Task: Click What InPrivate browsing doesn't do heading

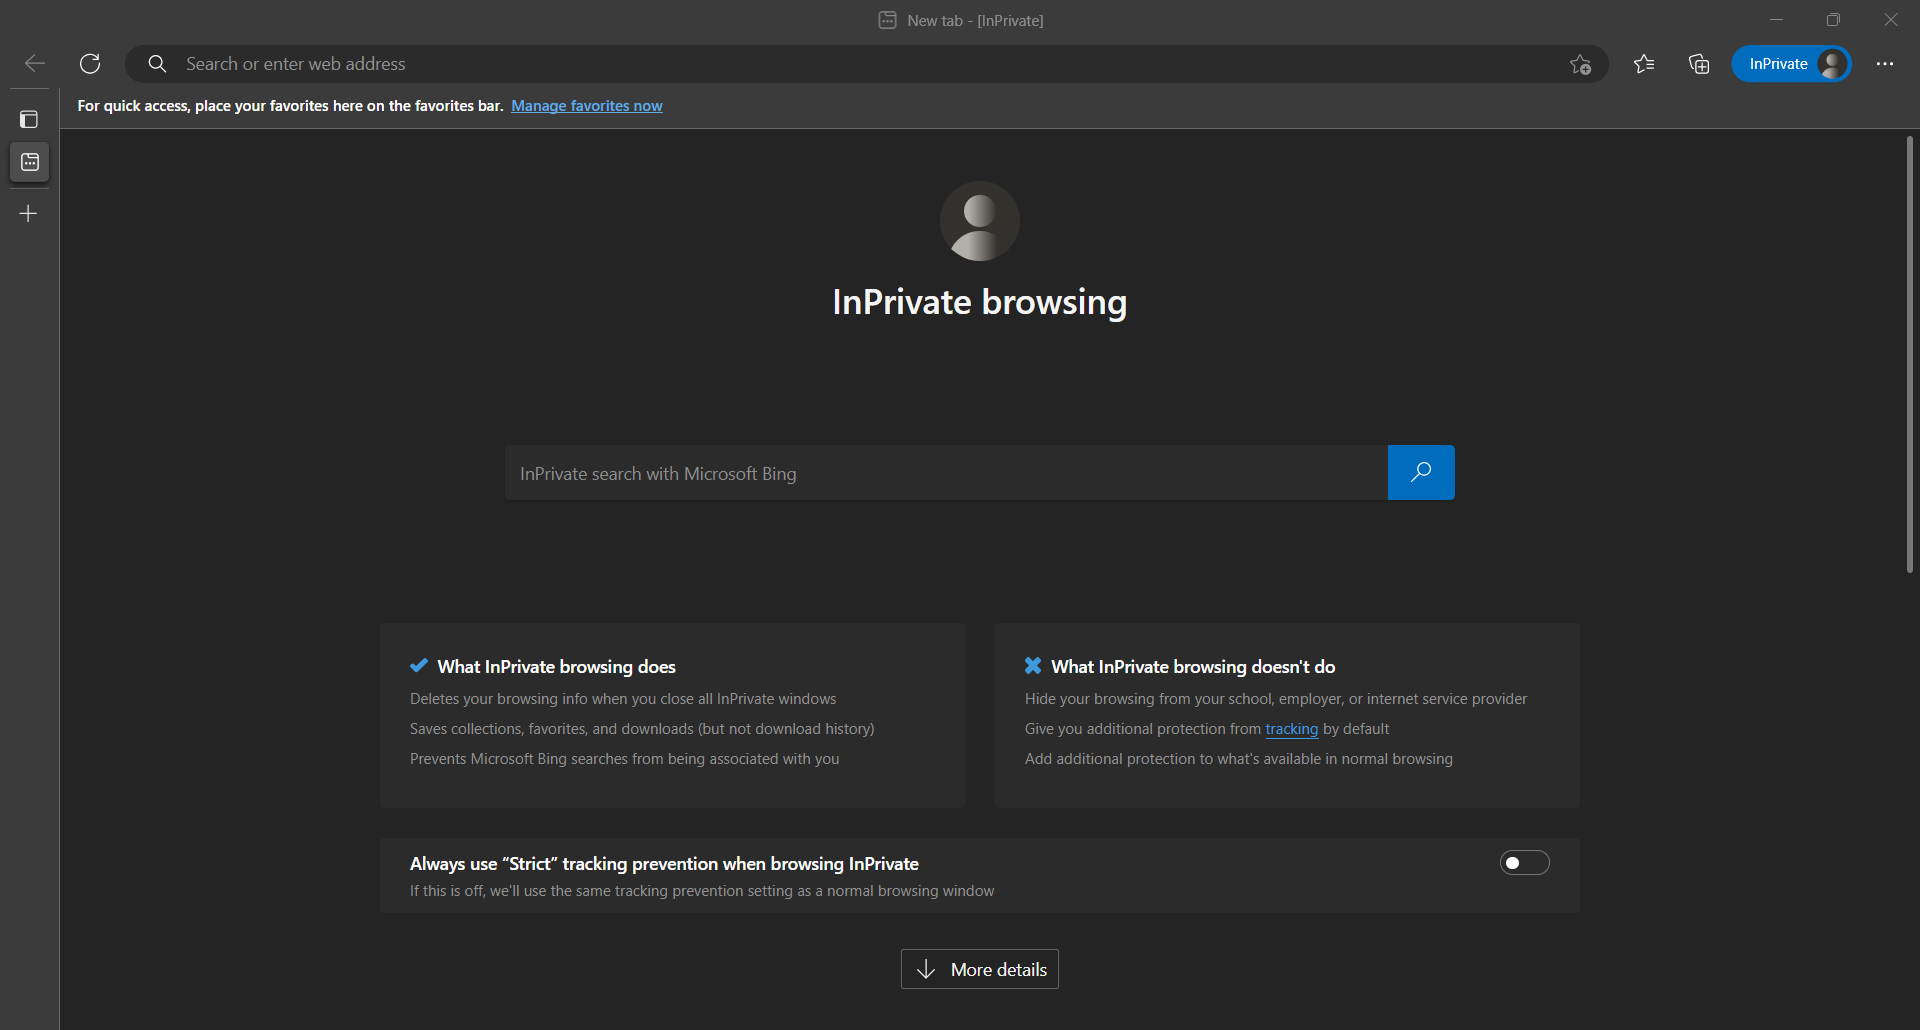Action: coord(1193,667)
